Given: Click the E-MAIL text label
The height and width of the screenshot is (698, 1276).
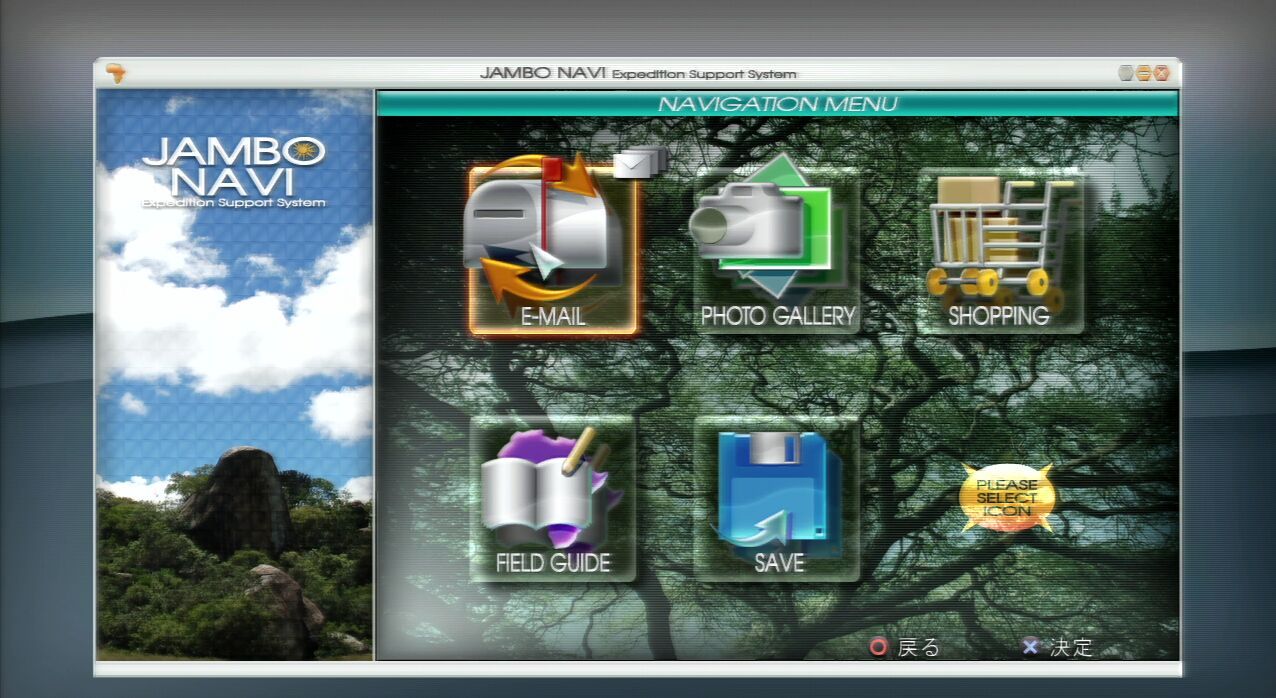Looking at the screenshot, I should click(552, 316).
